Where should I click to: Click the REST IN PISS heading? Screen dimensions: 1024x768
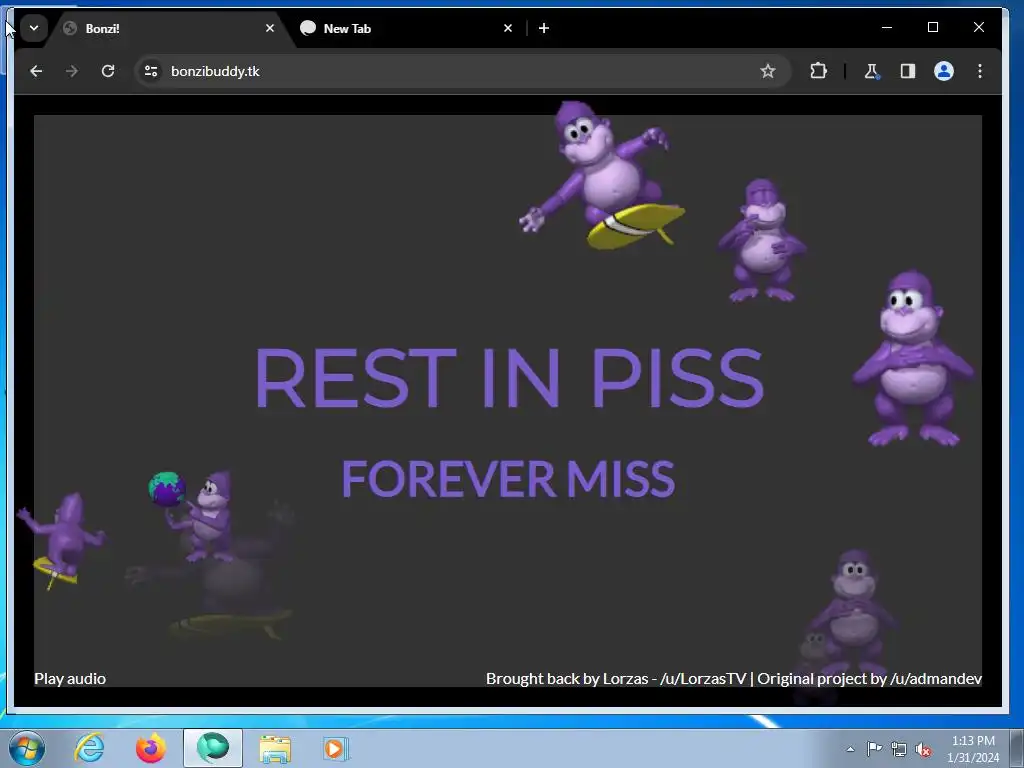[509, 377]
